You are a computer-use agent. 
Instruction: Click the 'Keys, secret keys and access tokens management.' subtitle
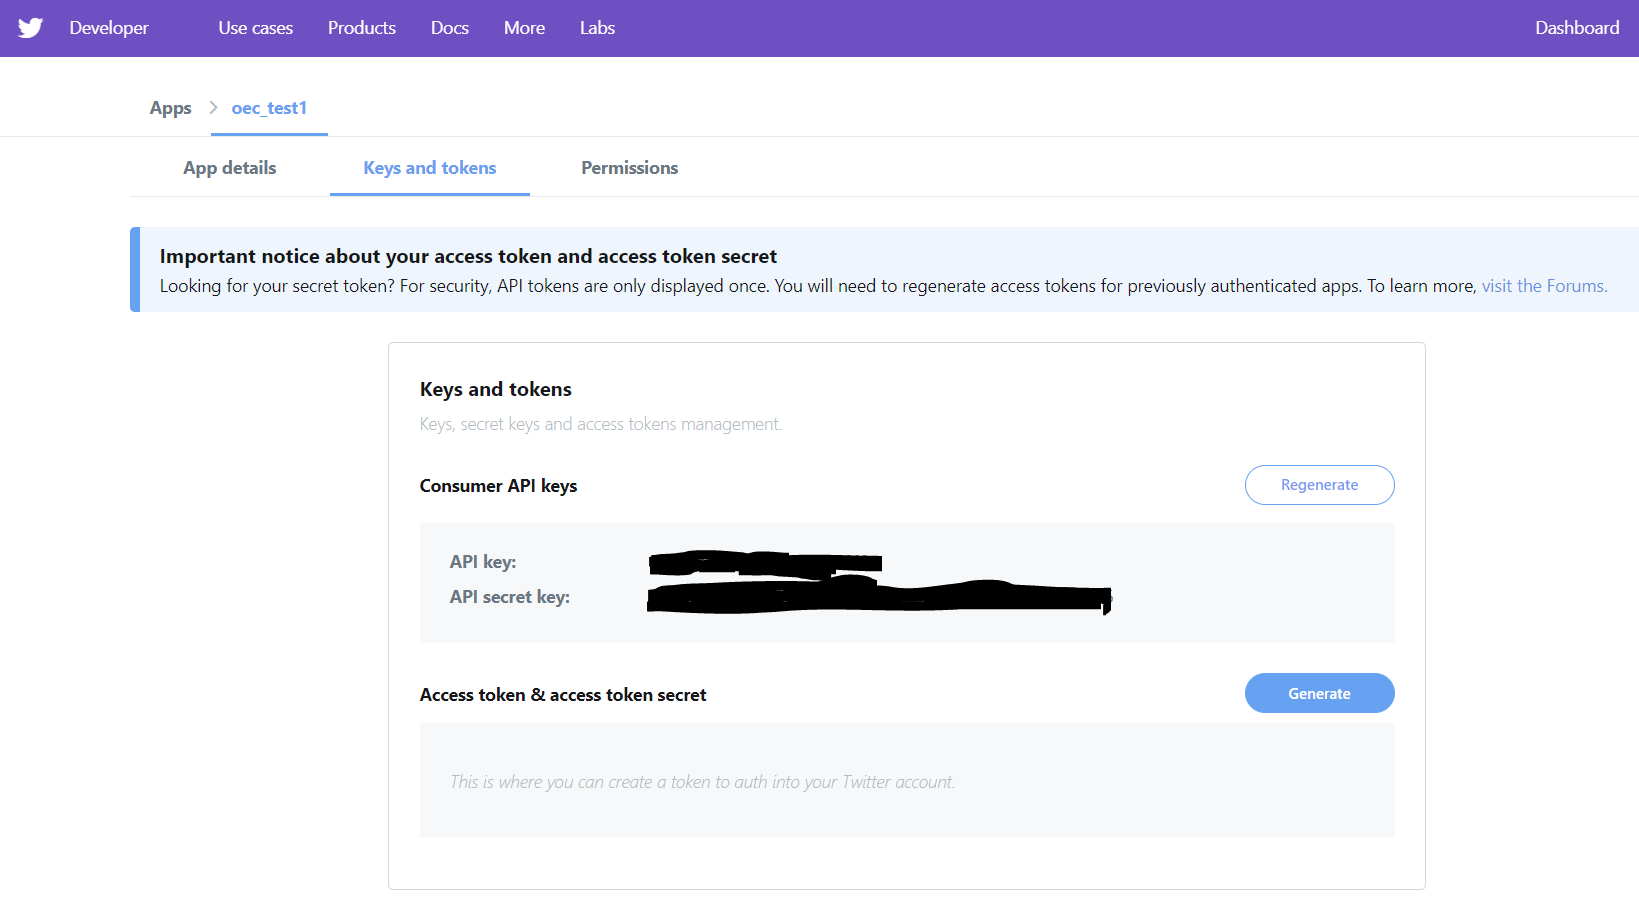(x=601, y=424)
